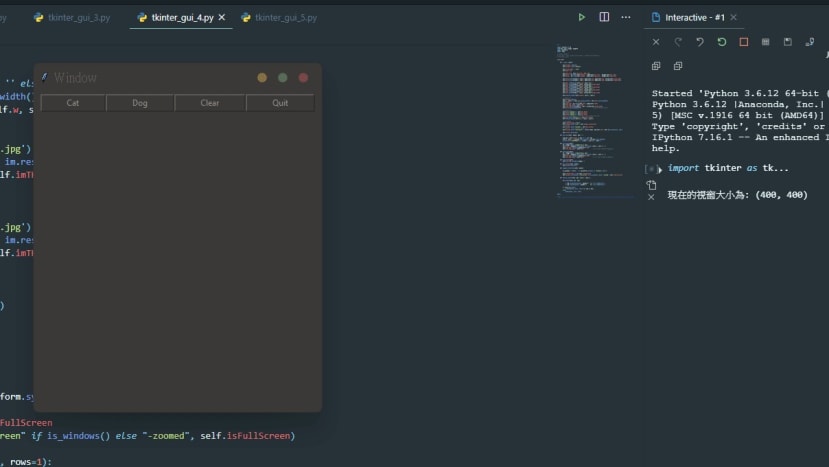Screen dimensions: 829x467
Task: Click the Redo icon in Interactive toolbar
Action: pos(678,42)
